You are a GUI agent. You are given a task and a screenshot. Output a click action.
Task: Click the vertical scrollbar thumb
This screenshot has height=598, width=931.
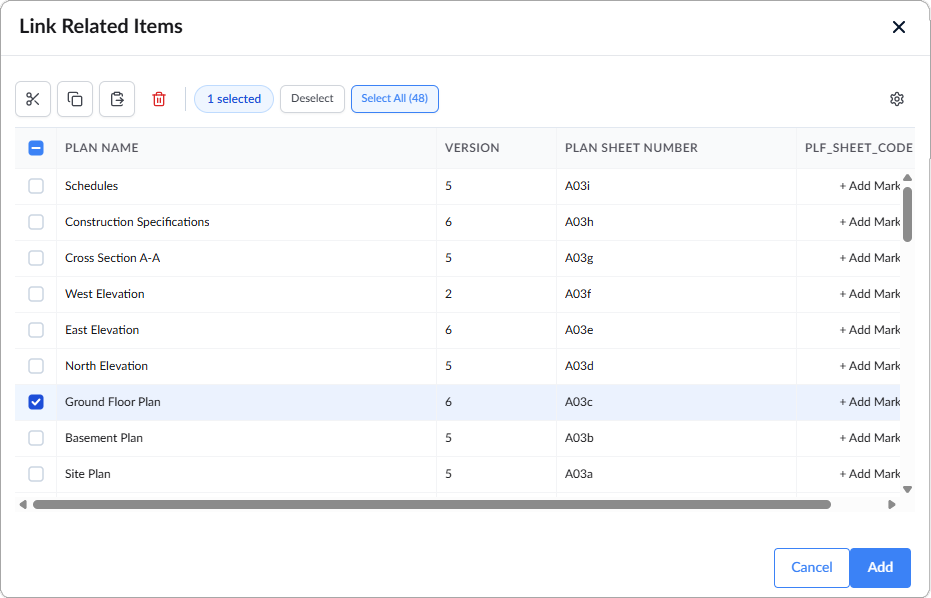907,214
